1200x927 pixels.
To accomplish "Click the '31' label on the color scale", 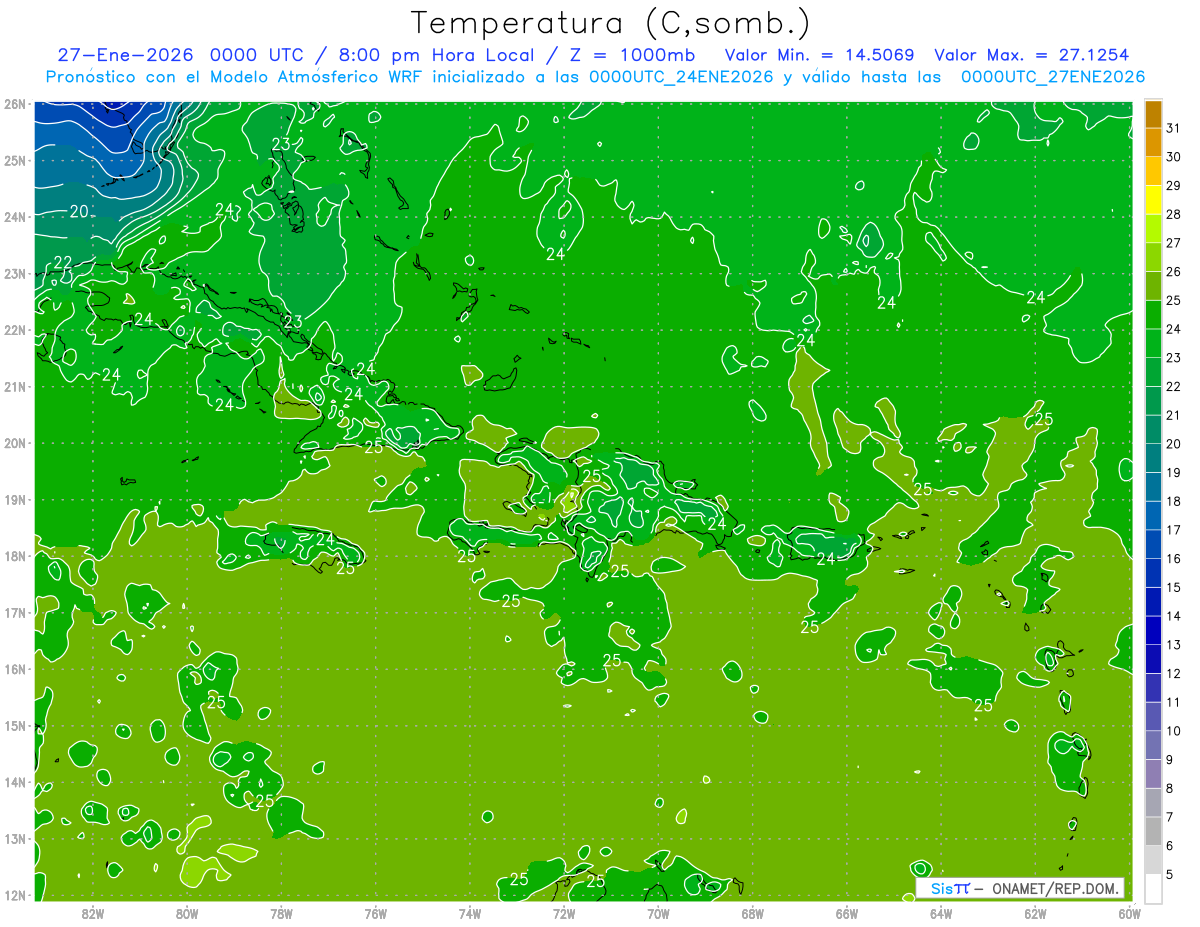I will click(x=1174, y=128).
